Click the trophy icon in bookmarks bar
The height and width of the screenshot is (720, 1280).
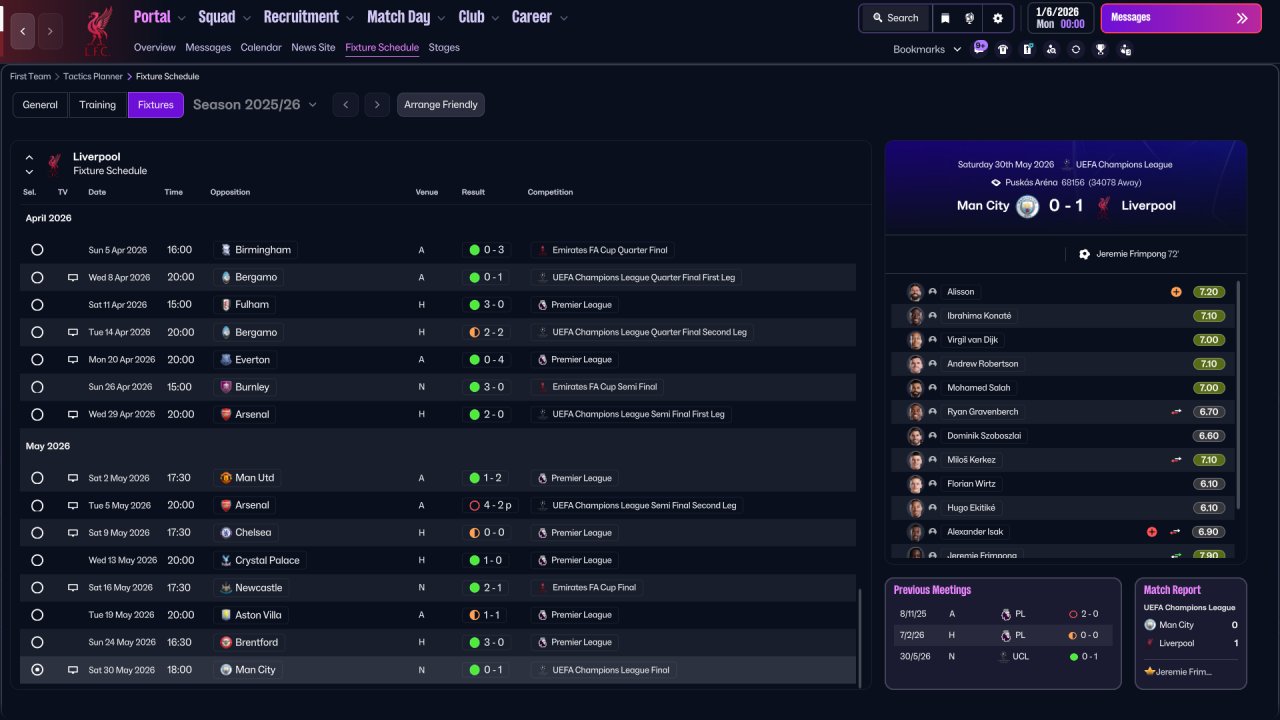point(1100,49)
